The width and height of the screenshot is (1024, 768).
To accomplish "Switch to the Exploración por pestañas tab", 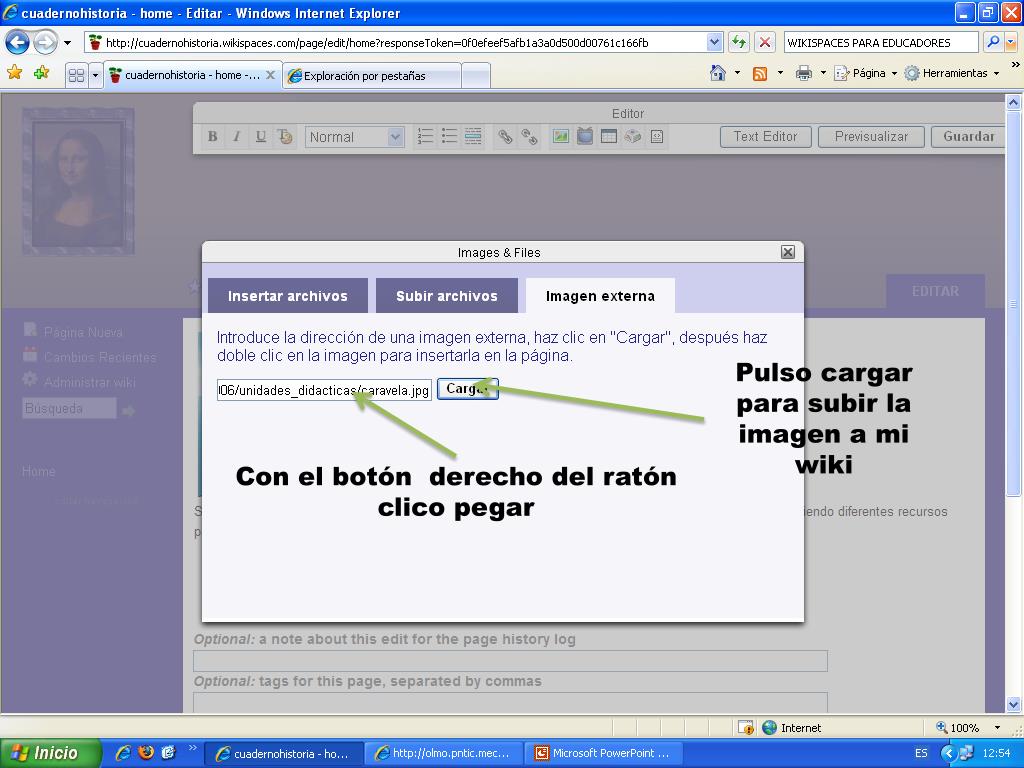I will [372, 76].
